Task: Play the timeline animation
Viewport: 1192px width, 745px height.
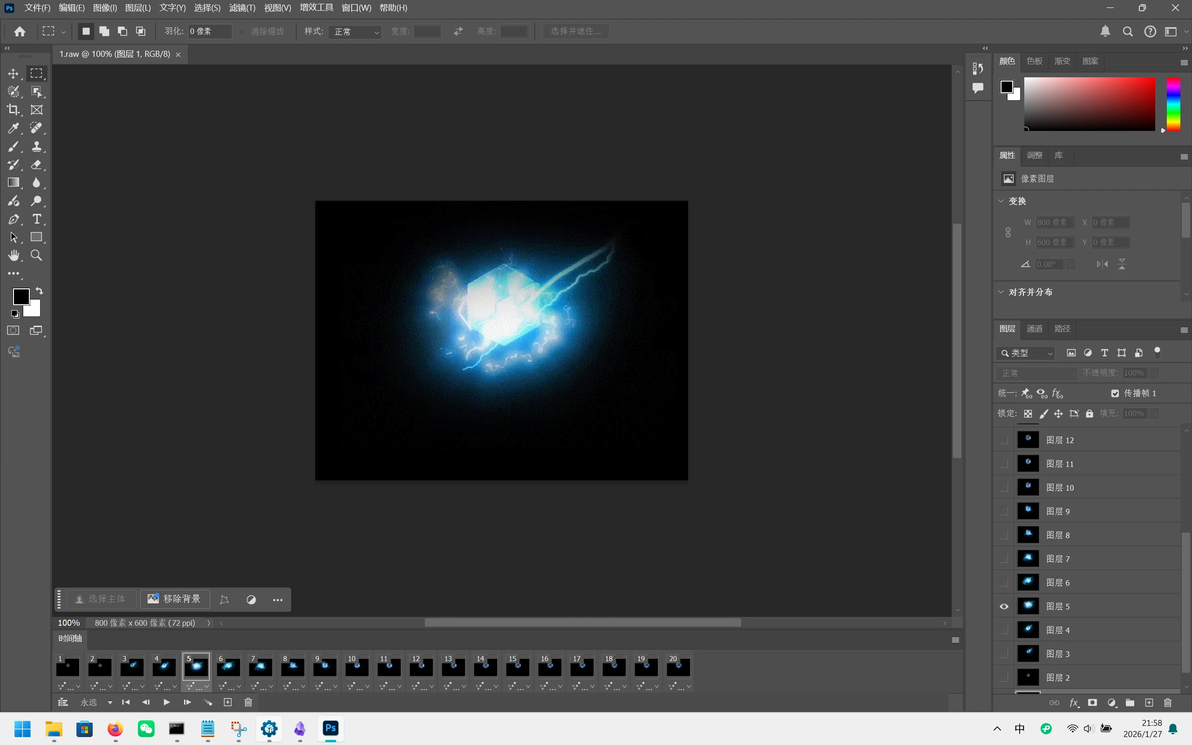Action: point(166,702)
